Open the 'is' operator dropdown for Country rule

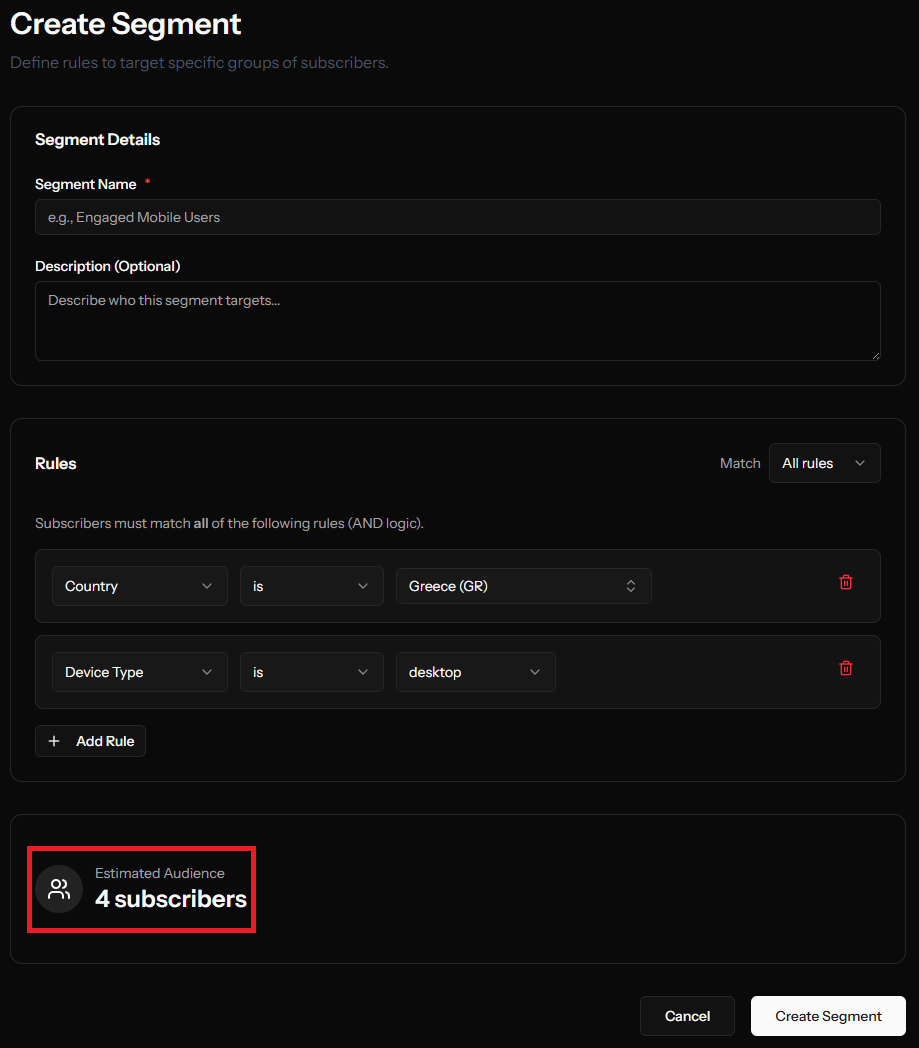tap(311, 586)
